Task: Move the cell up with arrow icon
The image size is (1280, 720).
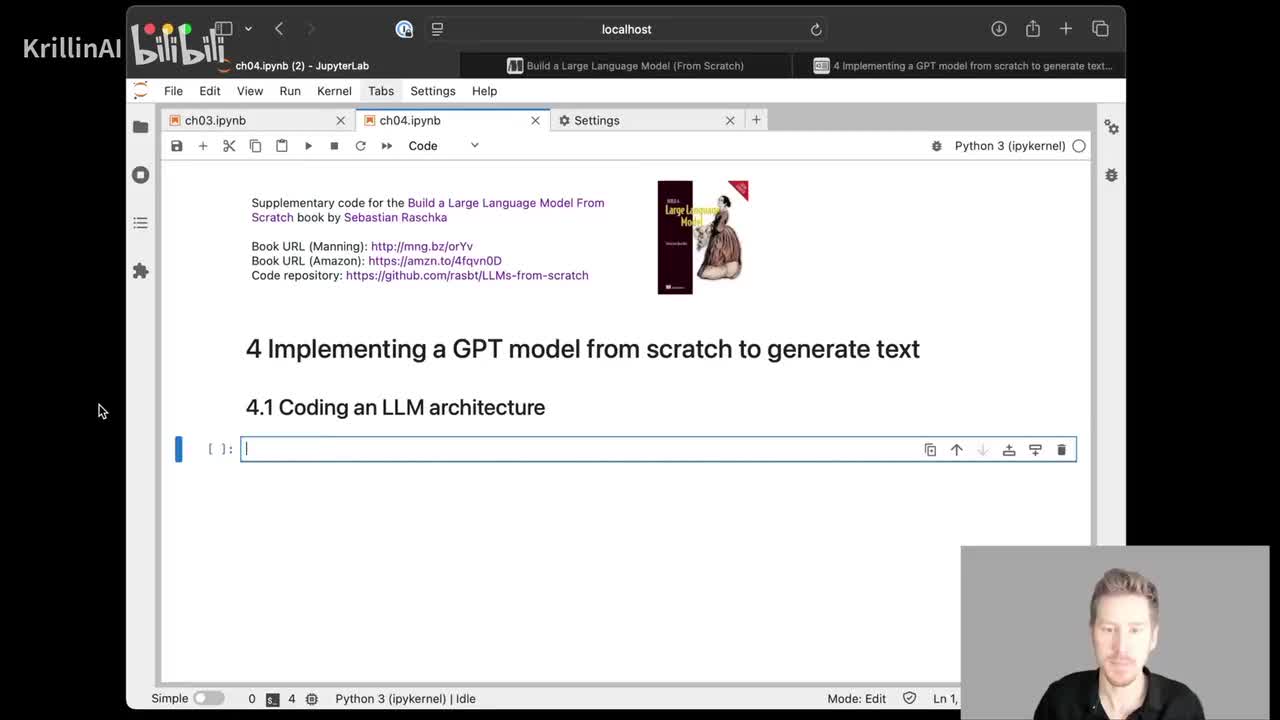Action: [956, 450]
